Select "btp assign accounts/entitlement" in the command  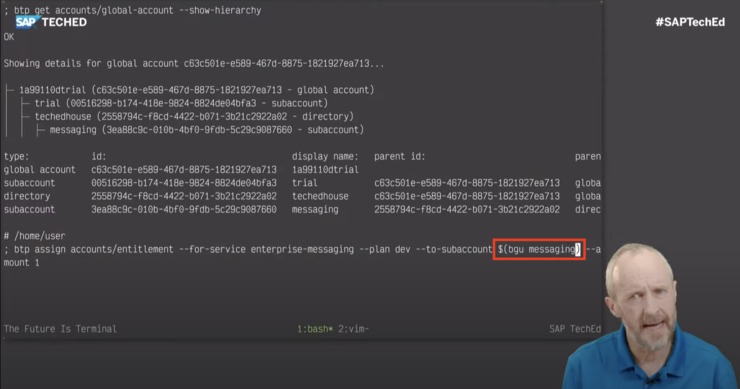coord(93,249)
